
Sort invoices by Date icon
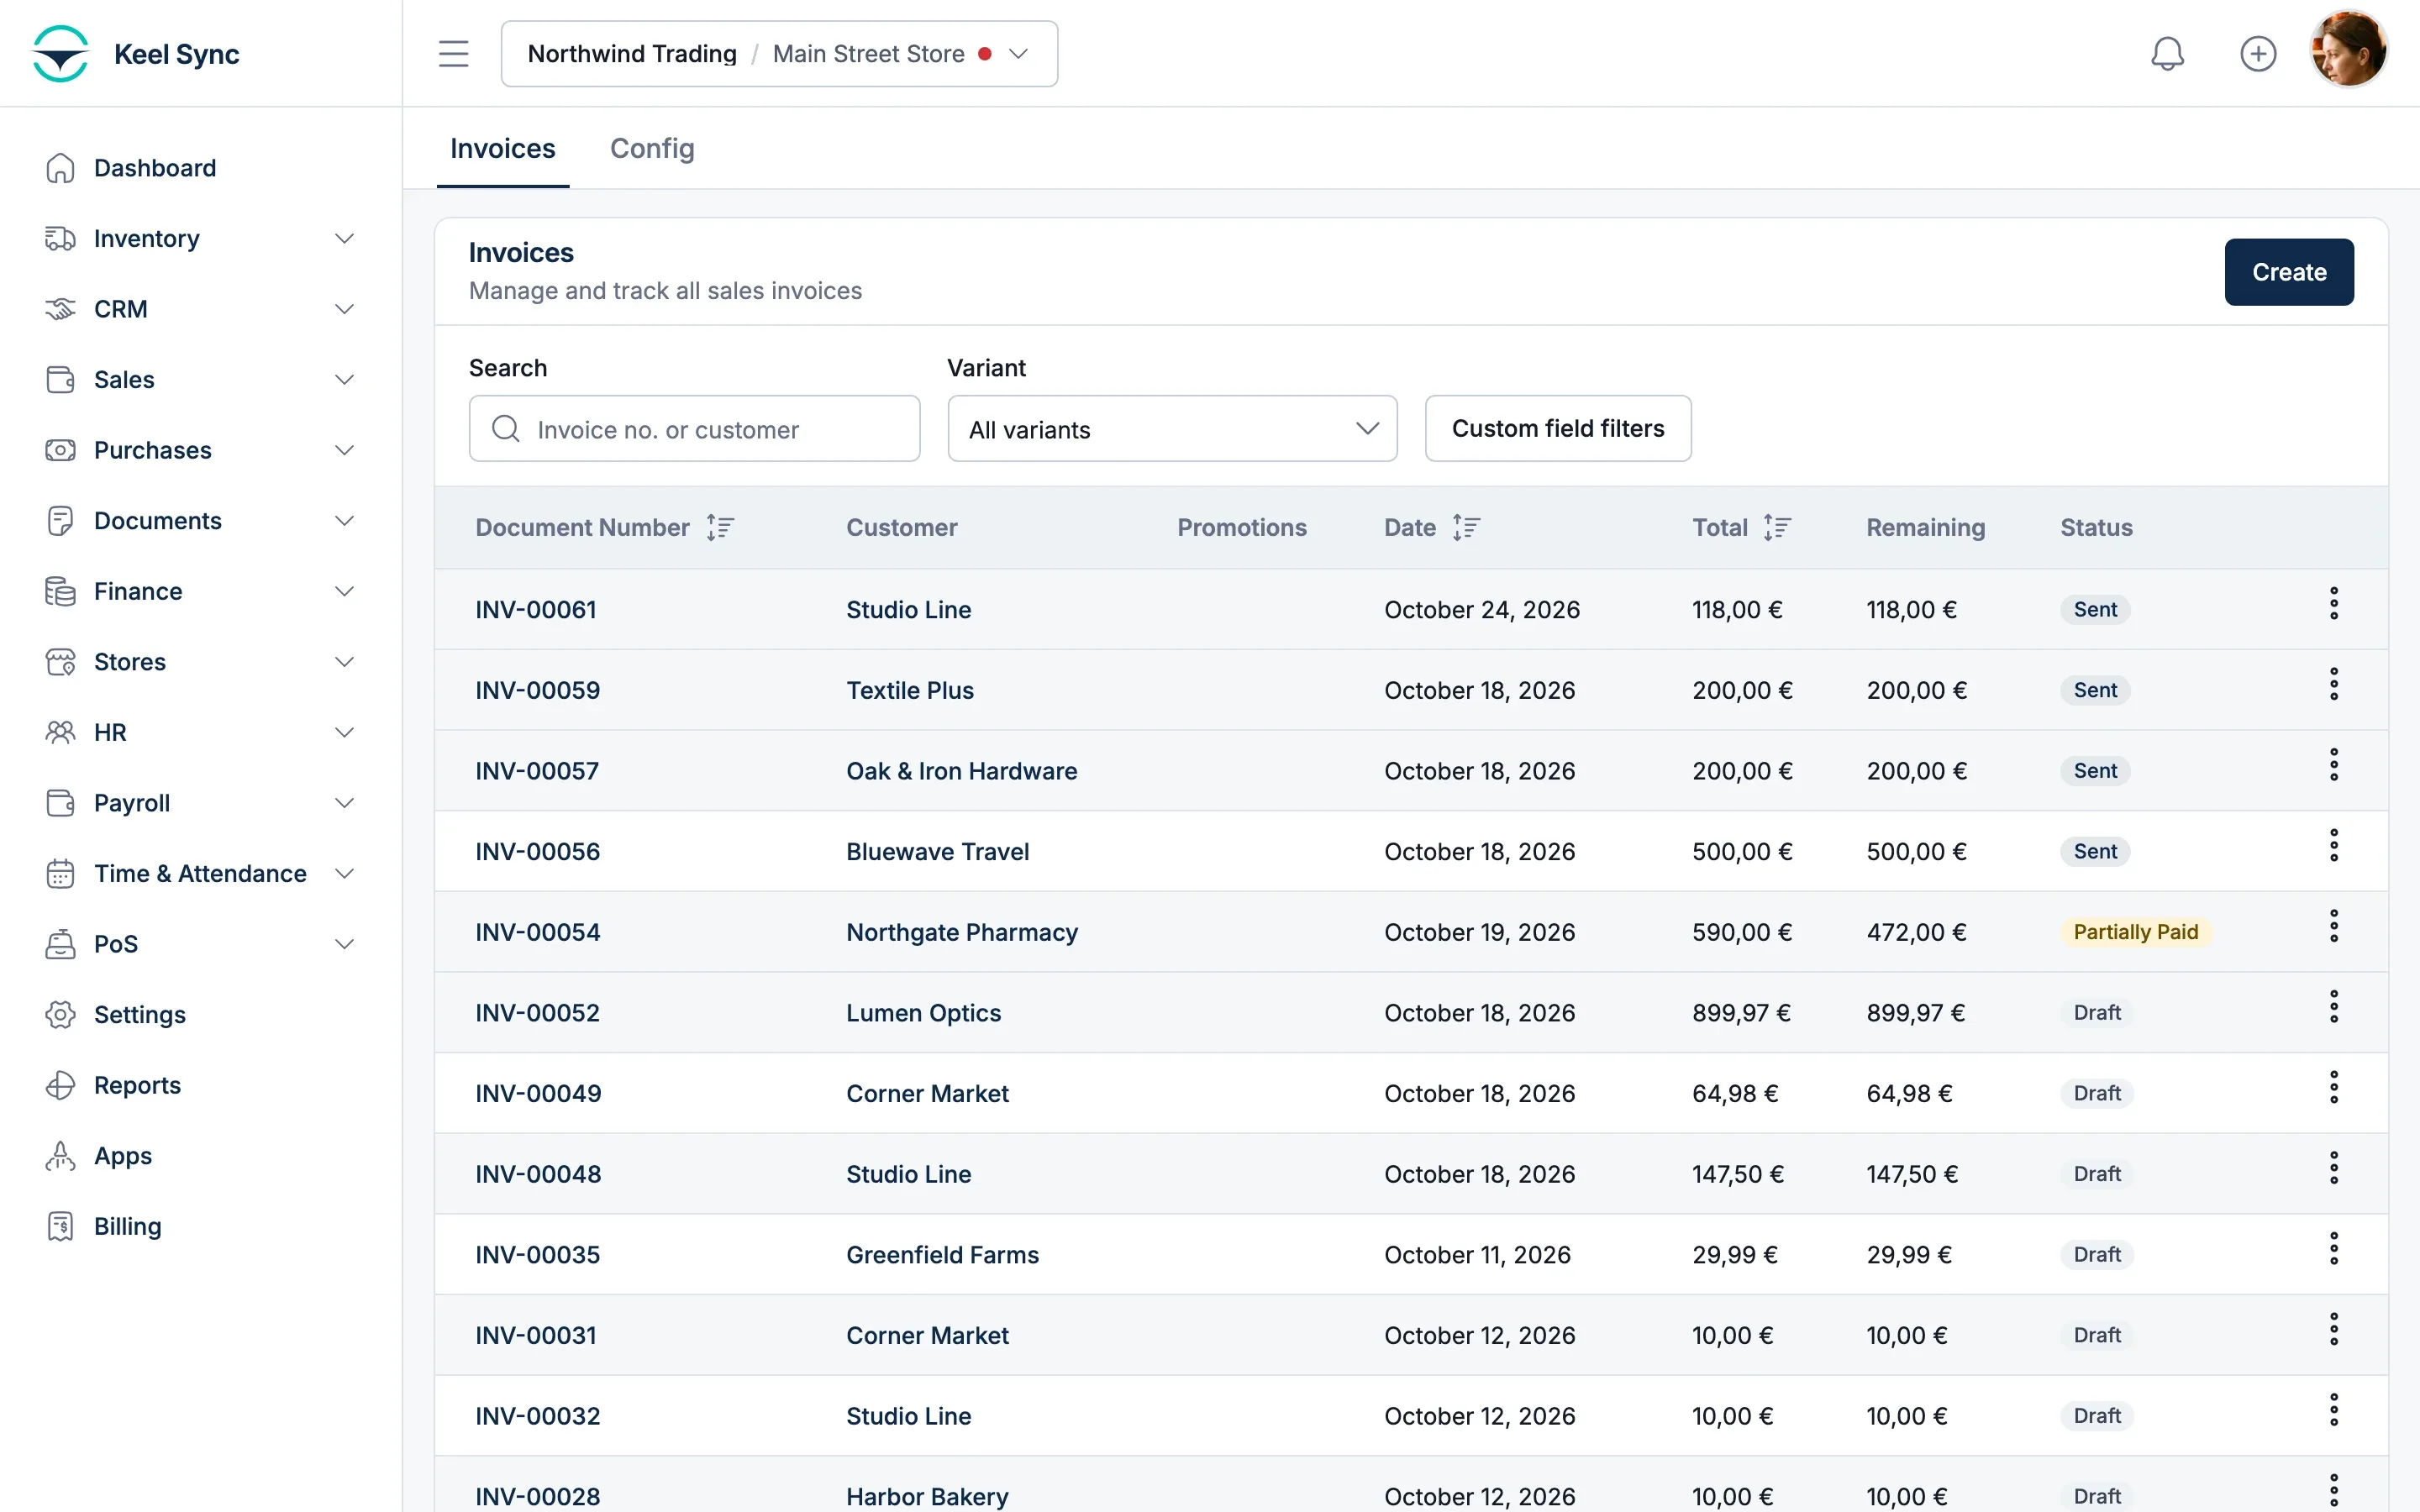pyautogui.click(x=1466, y=527)
